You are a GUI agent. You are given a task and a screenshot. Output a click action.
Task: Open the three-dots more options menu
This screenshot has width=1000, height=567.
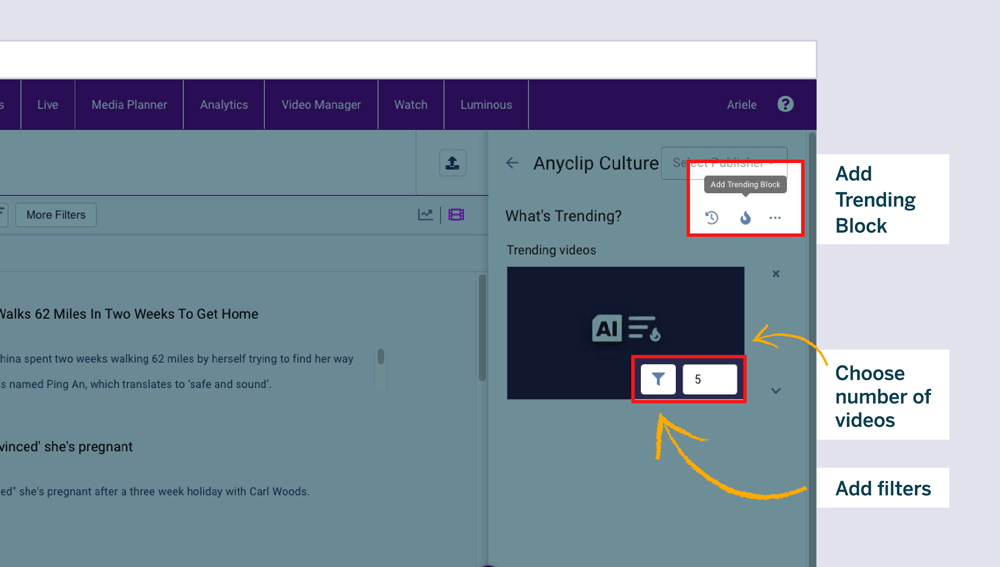[775, 218]
